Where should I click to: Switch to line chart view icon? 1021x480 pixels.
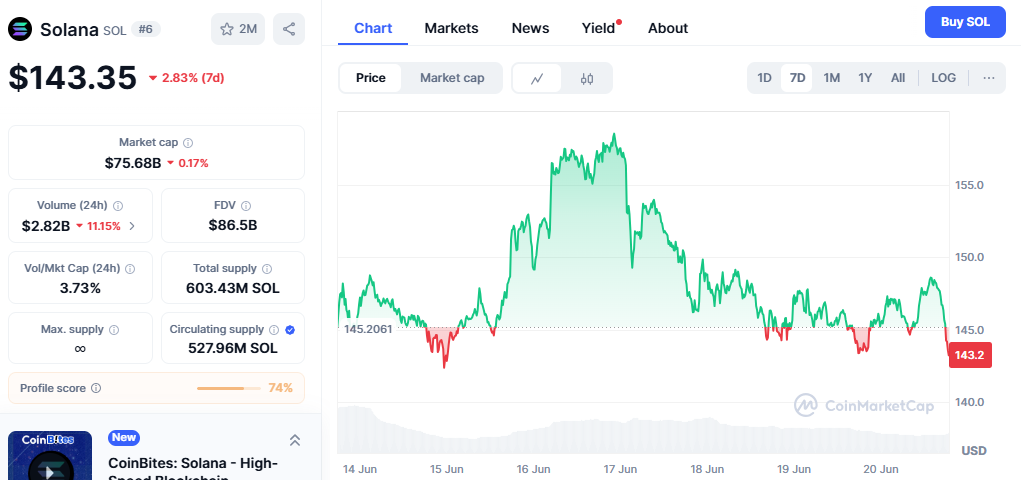[537, 78]
